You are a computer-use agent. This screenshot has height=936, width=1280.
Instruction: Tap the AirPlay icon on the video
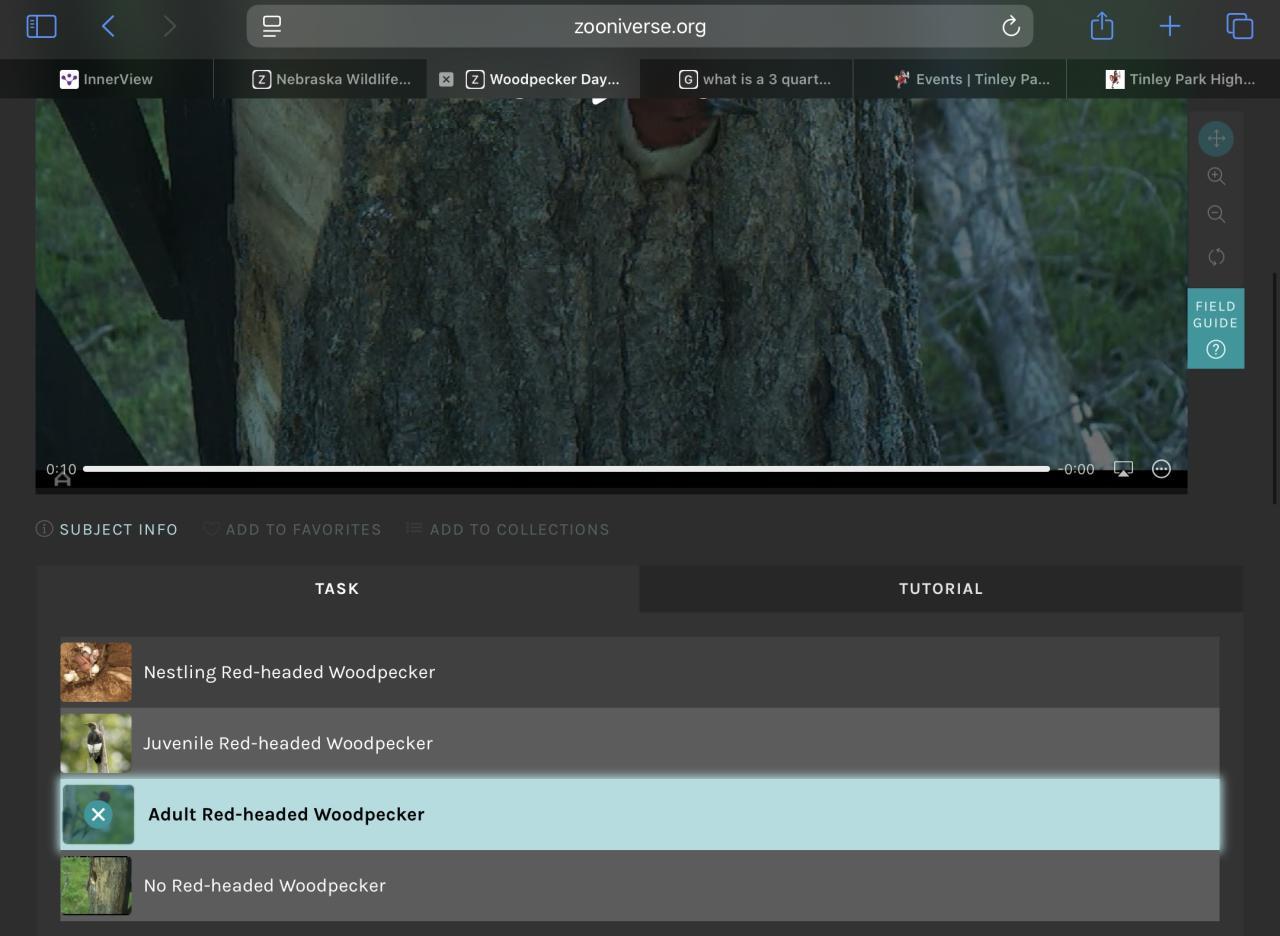tap(1123, 469)
